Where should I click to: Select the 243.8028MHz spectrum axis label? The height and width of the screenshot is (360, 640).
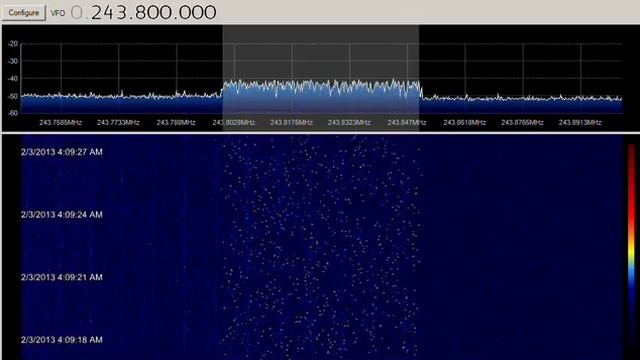click(x=233, y=122)
